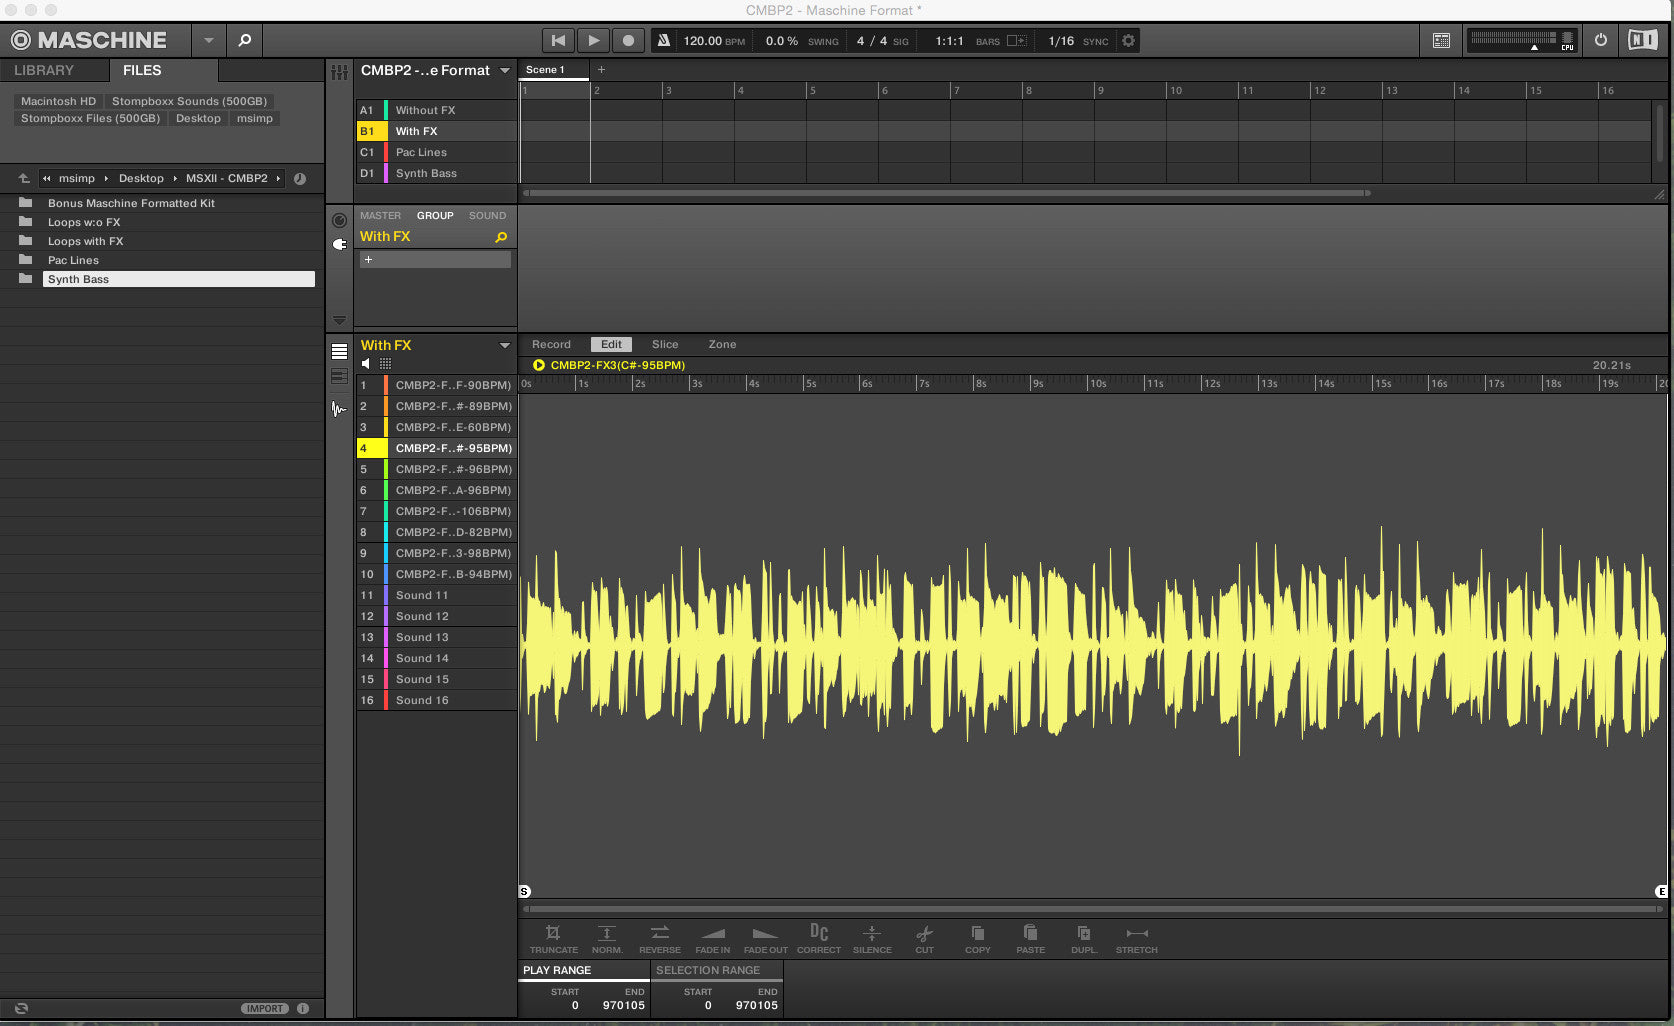Screen dimensions: 1674x1026
Task: Expand the With FX group dropdown arrow
Action: pos(505,345)
